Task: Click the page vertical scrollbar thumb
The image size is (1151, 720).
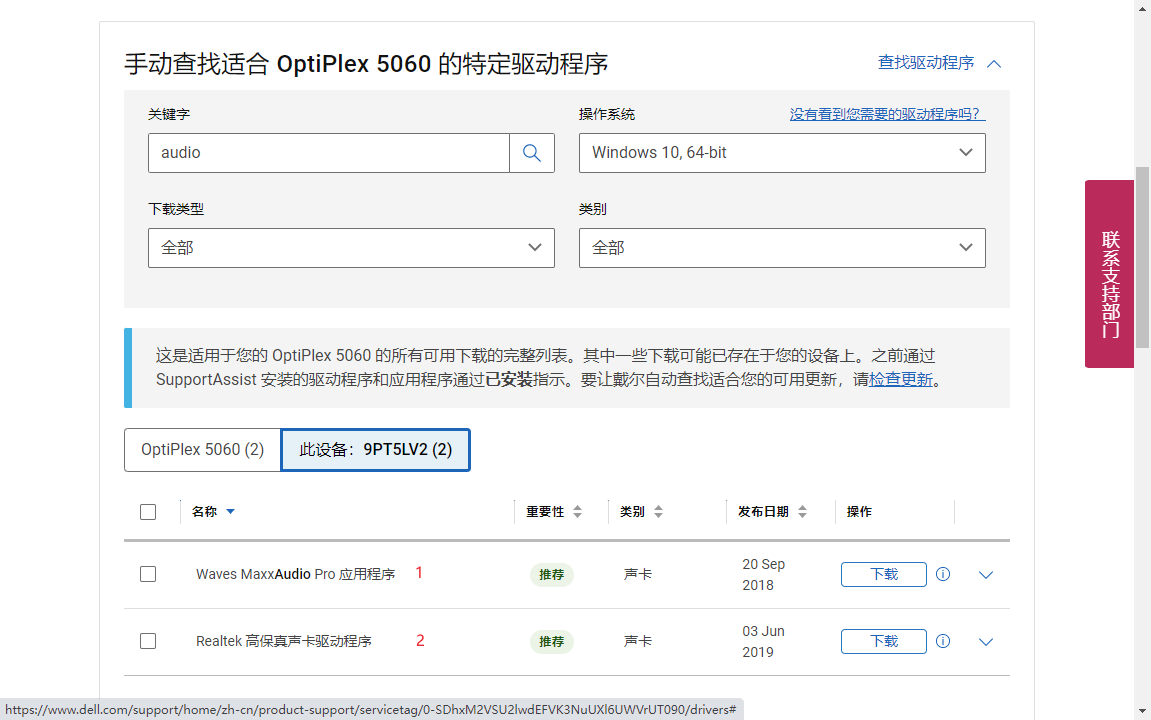Action: [x=1142, y=257]
